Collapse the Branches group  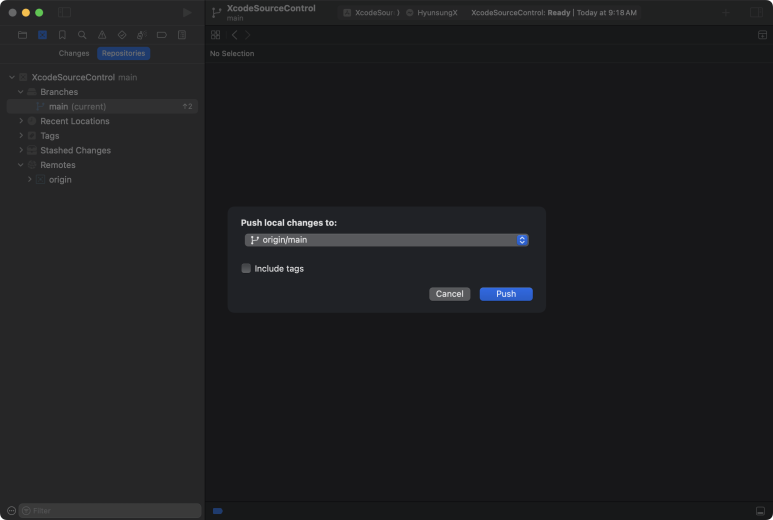(21, 92)
